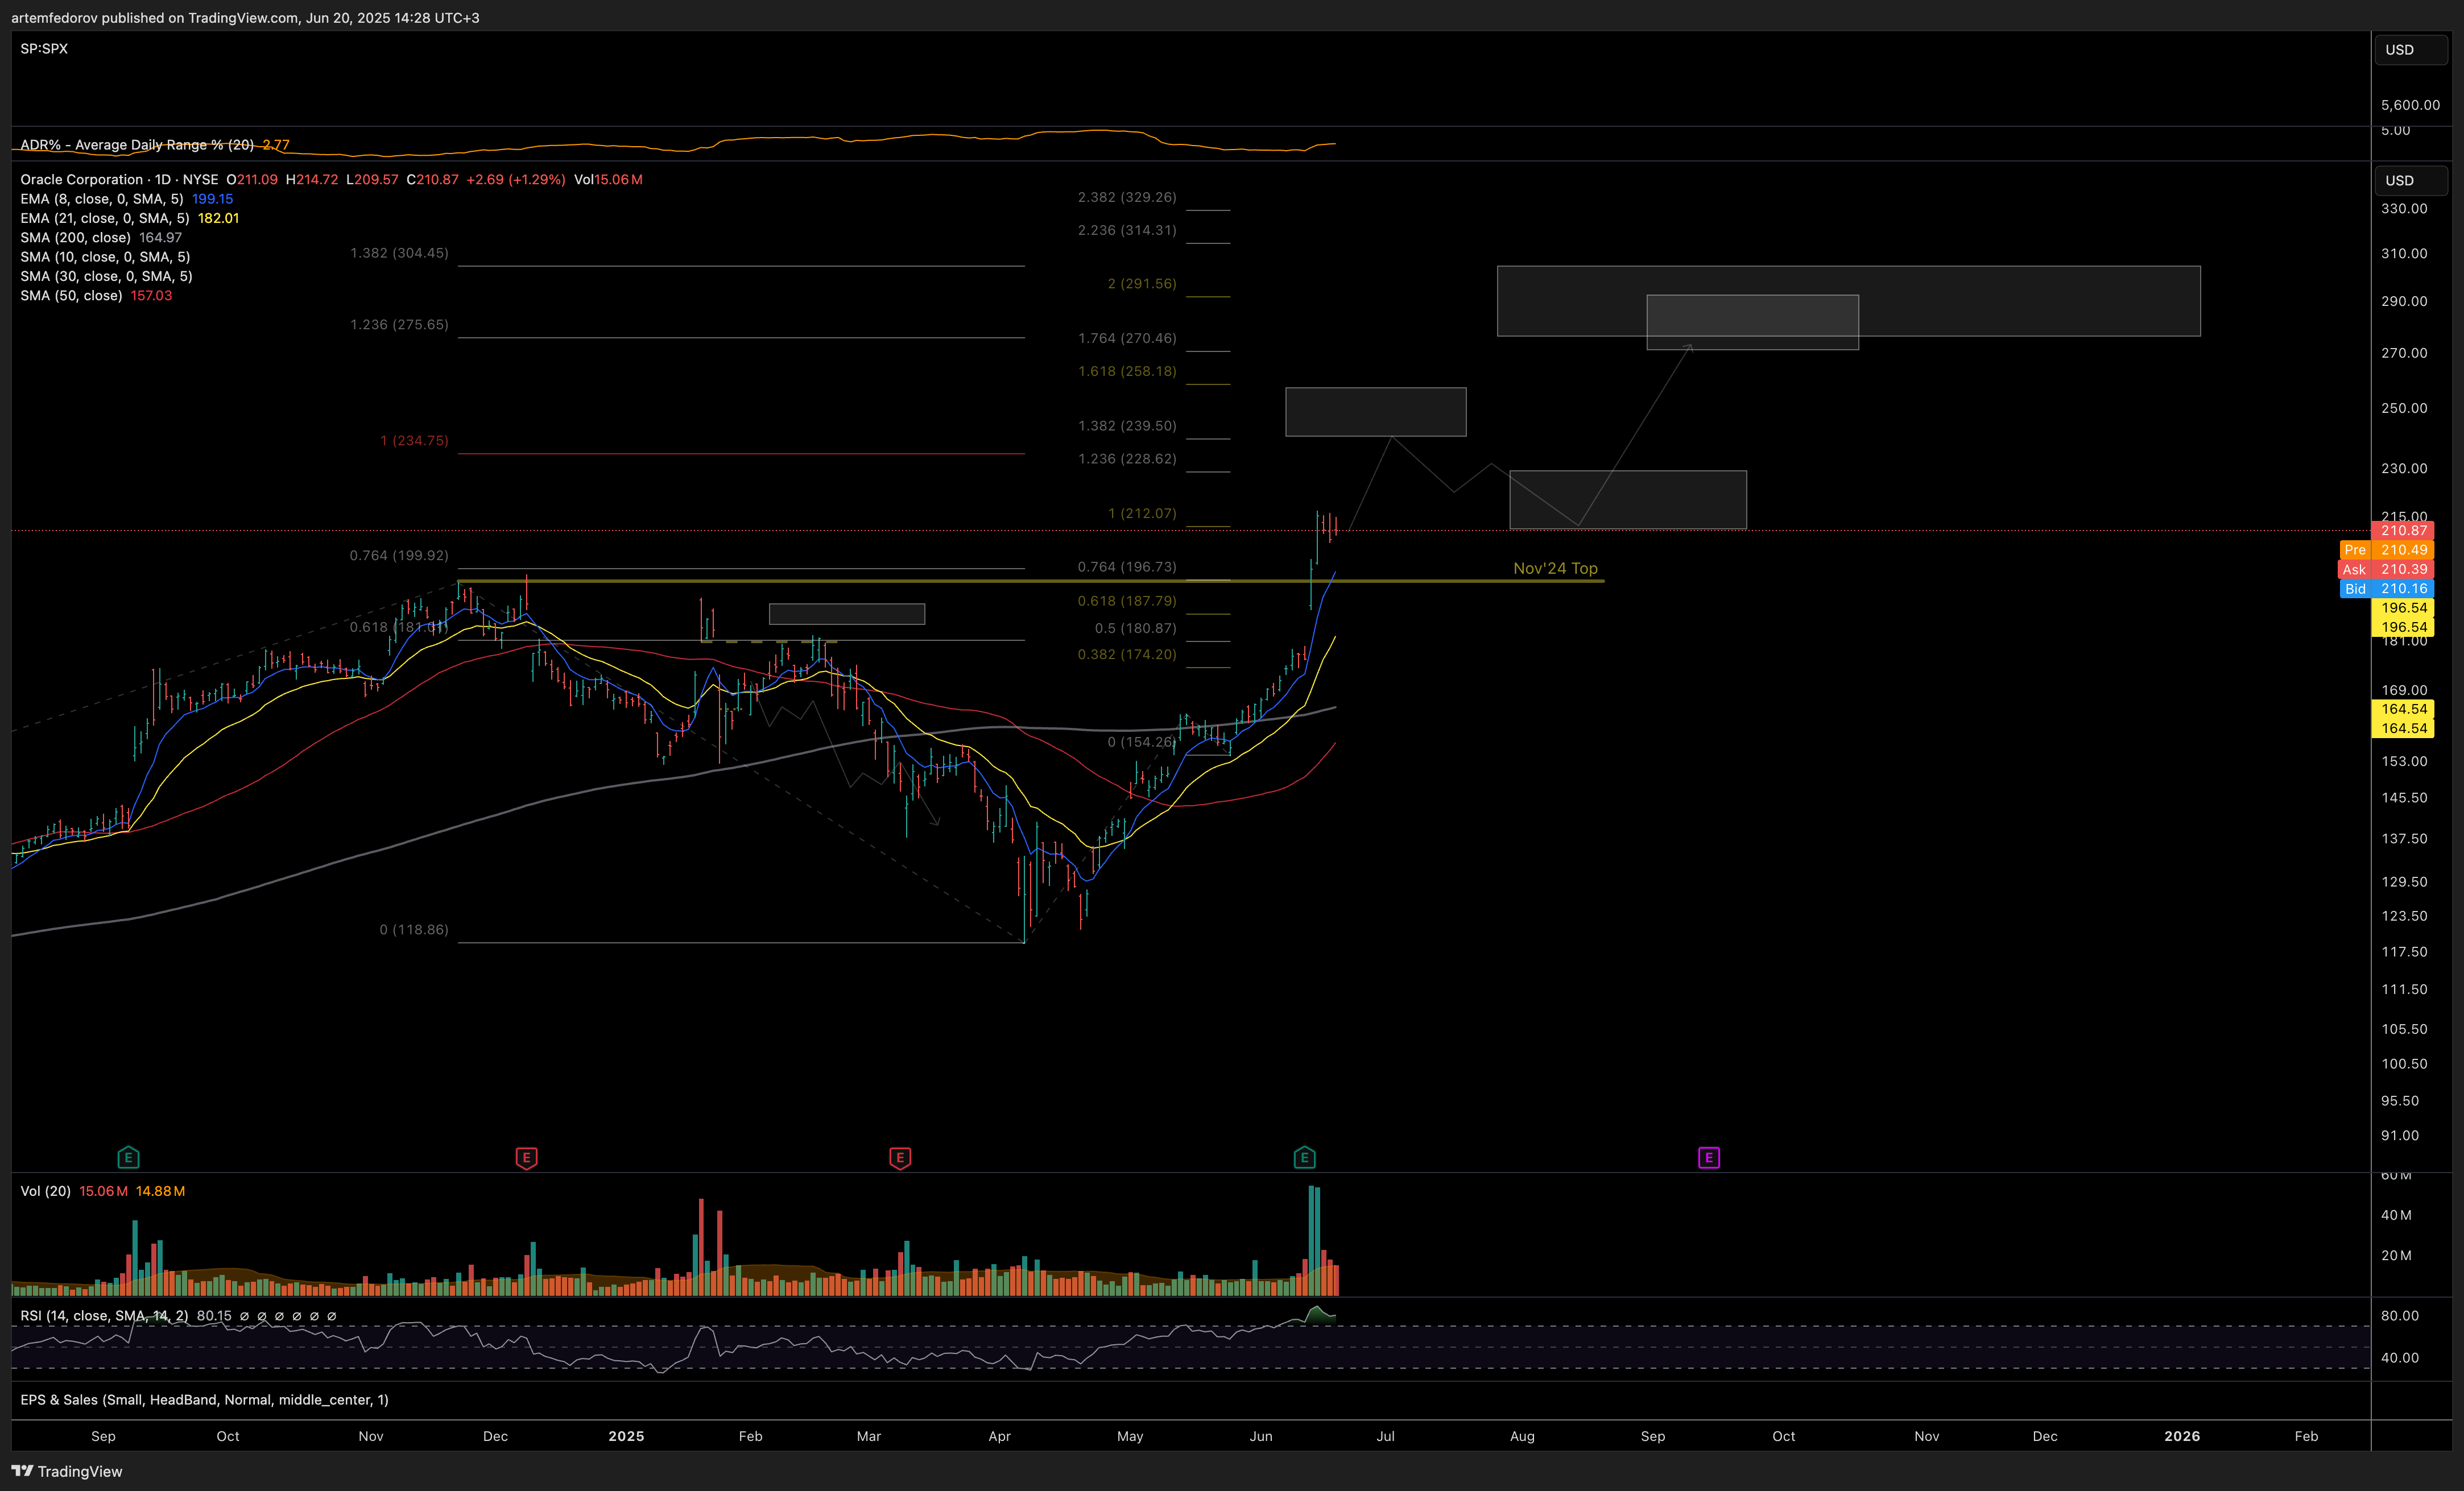This screenshot has width=2464, height=1491.
Task: Select the SMA (10, close) indicator legend
Action: tap(106, 257)
